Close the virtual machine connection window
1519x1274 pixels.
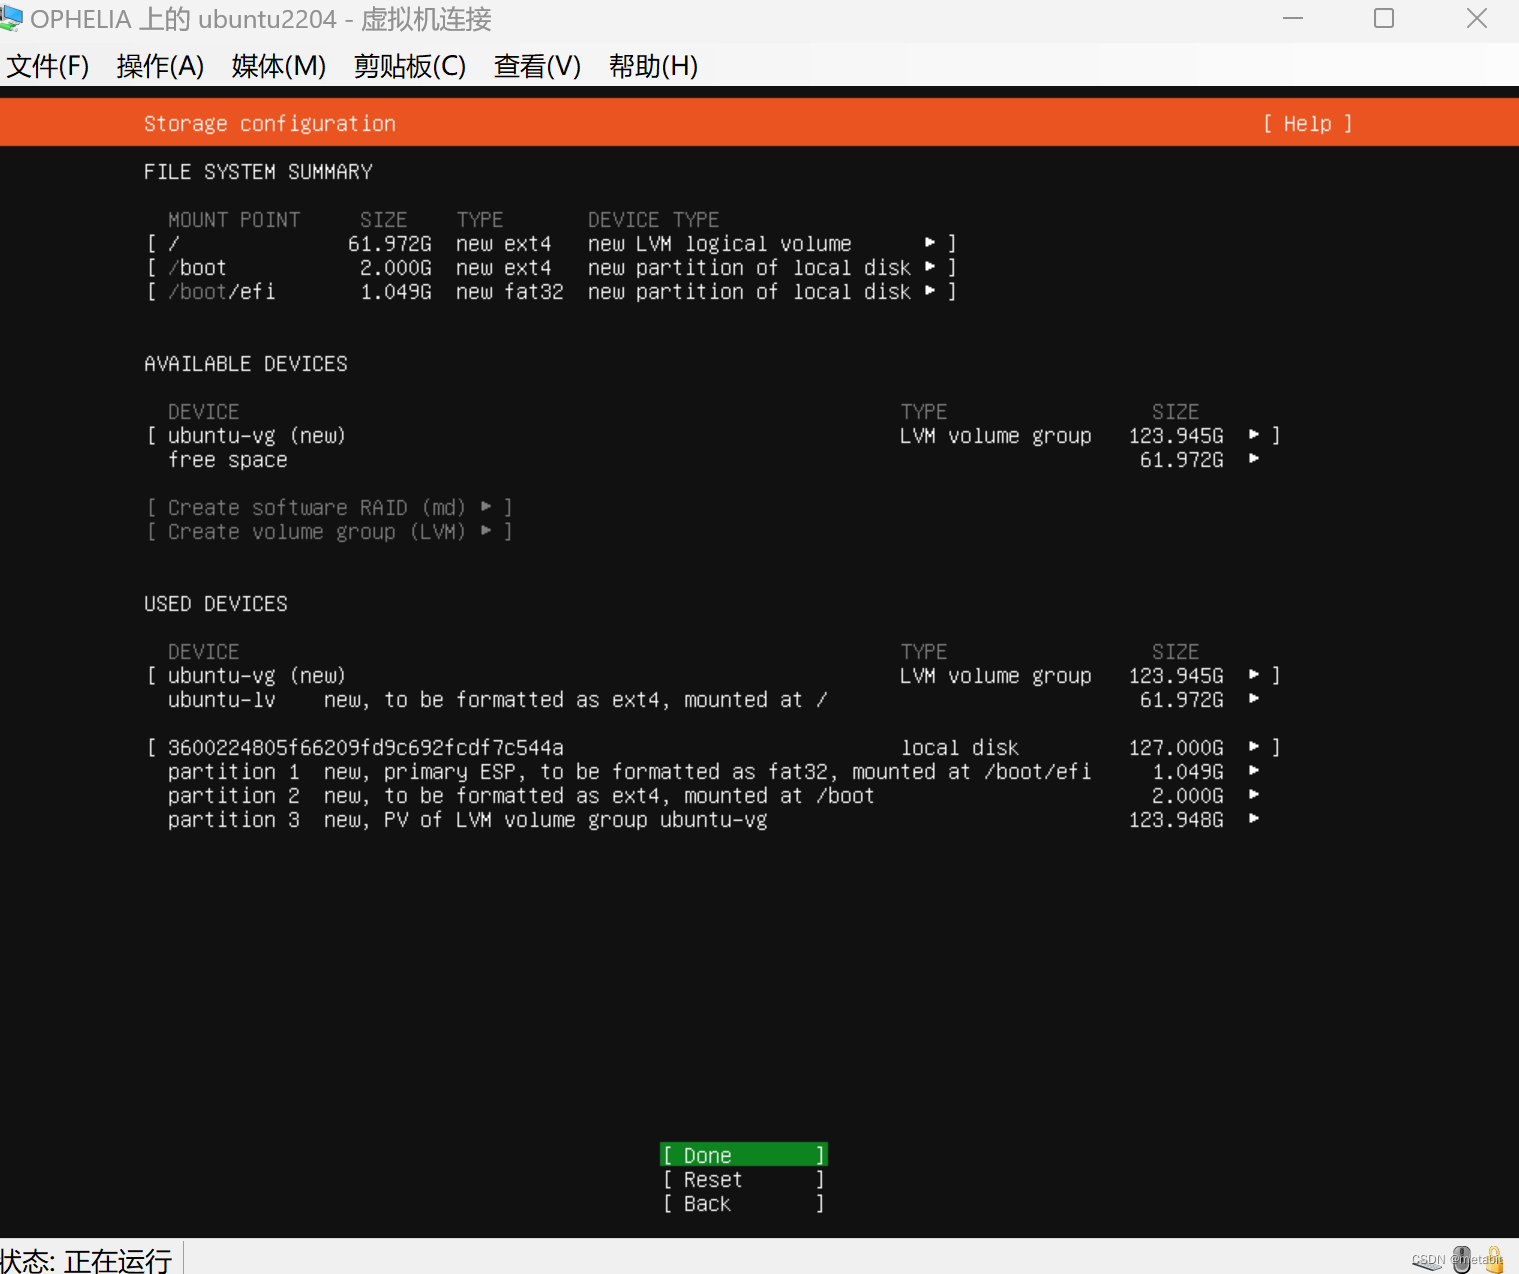point(1477,18)
